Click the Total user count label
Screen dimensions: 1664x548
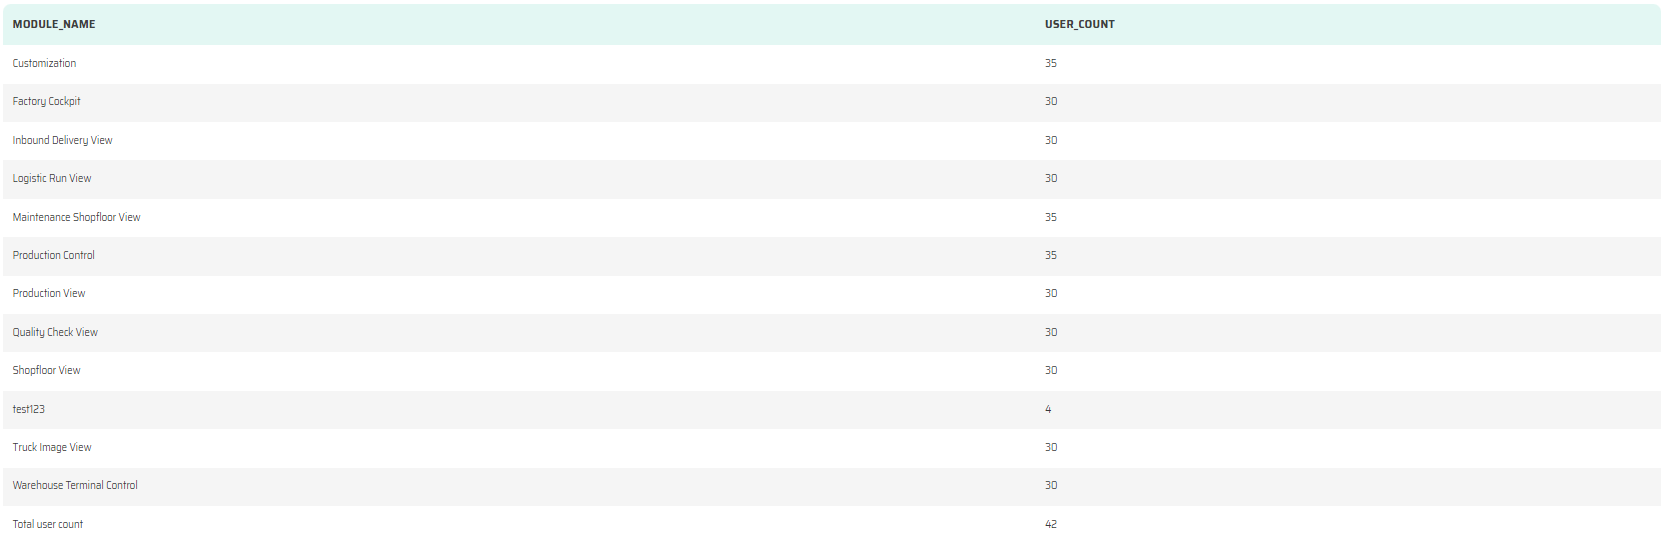(x=48, y=524)
